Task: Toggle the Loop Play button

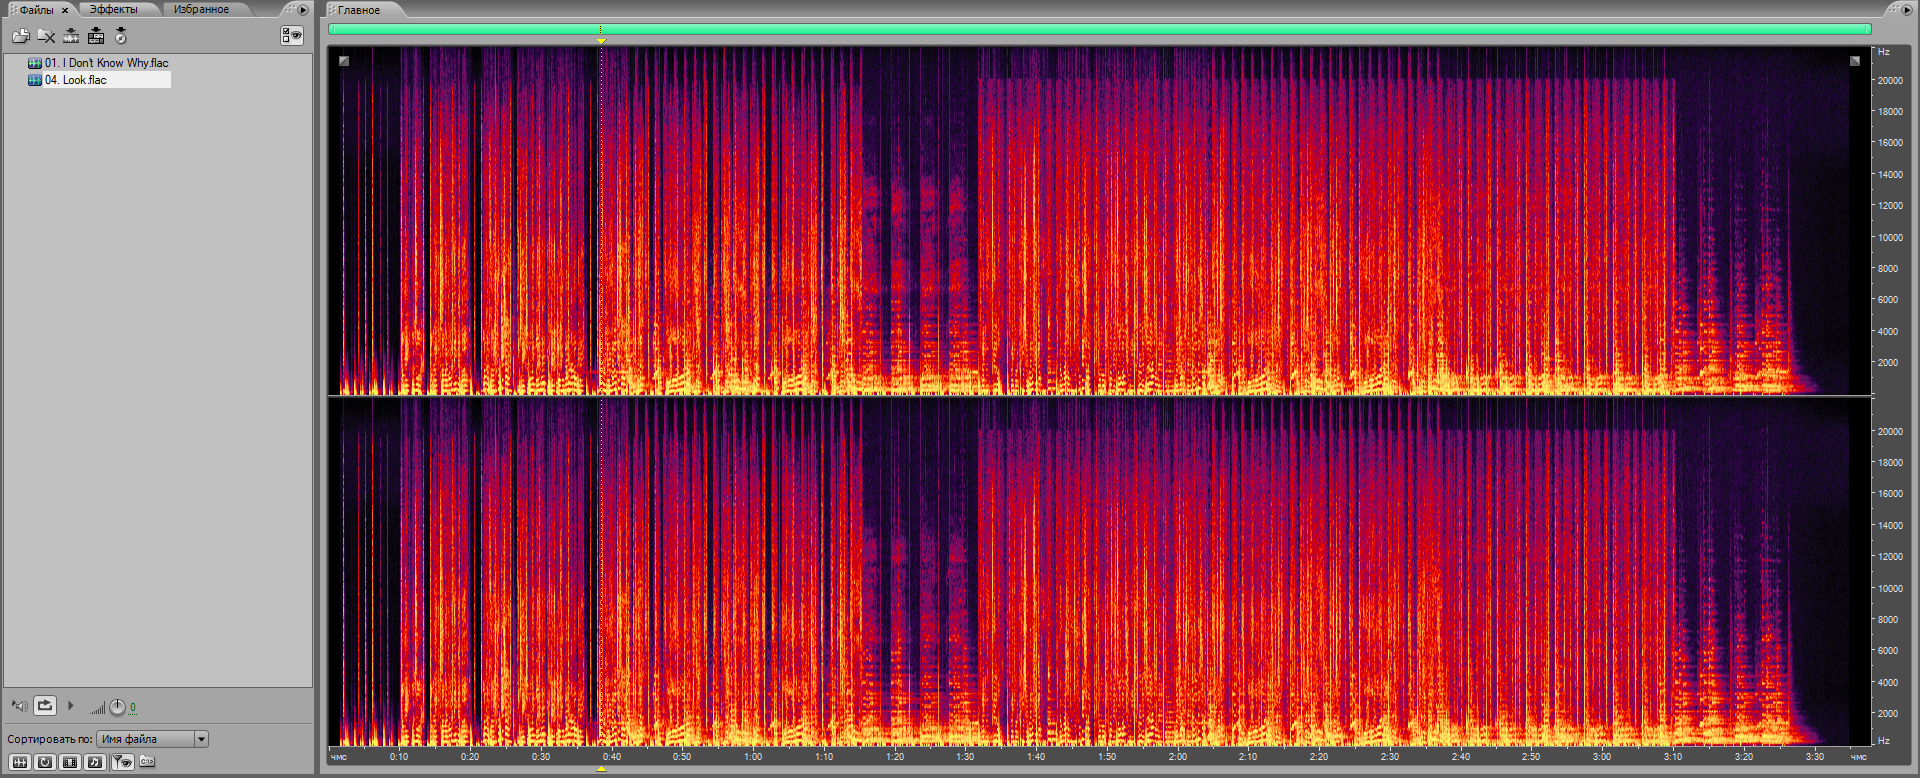Action: tap(45, 706)
